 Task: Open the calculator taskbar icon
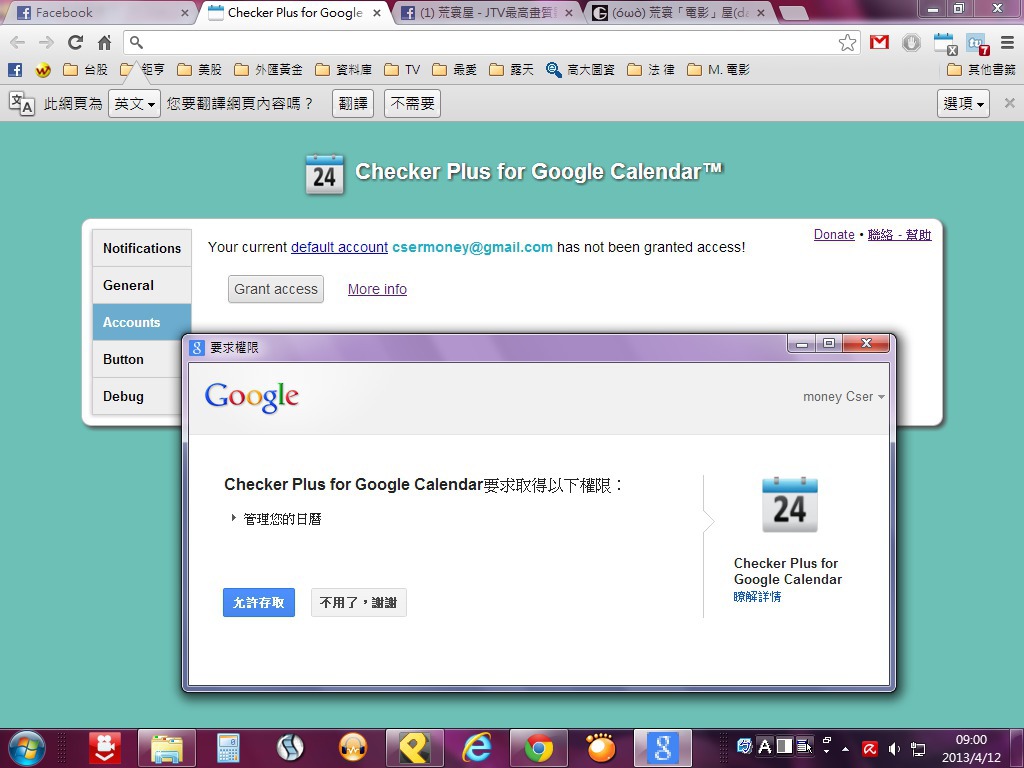tap(228, 748)
